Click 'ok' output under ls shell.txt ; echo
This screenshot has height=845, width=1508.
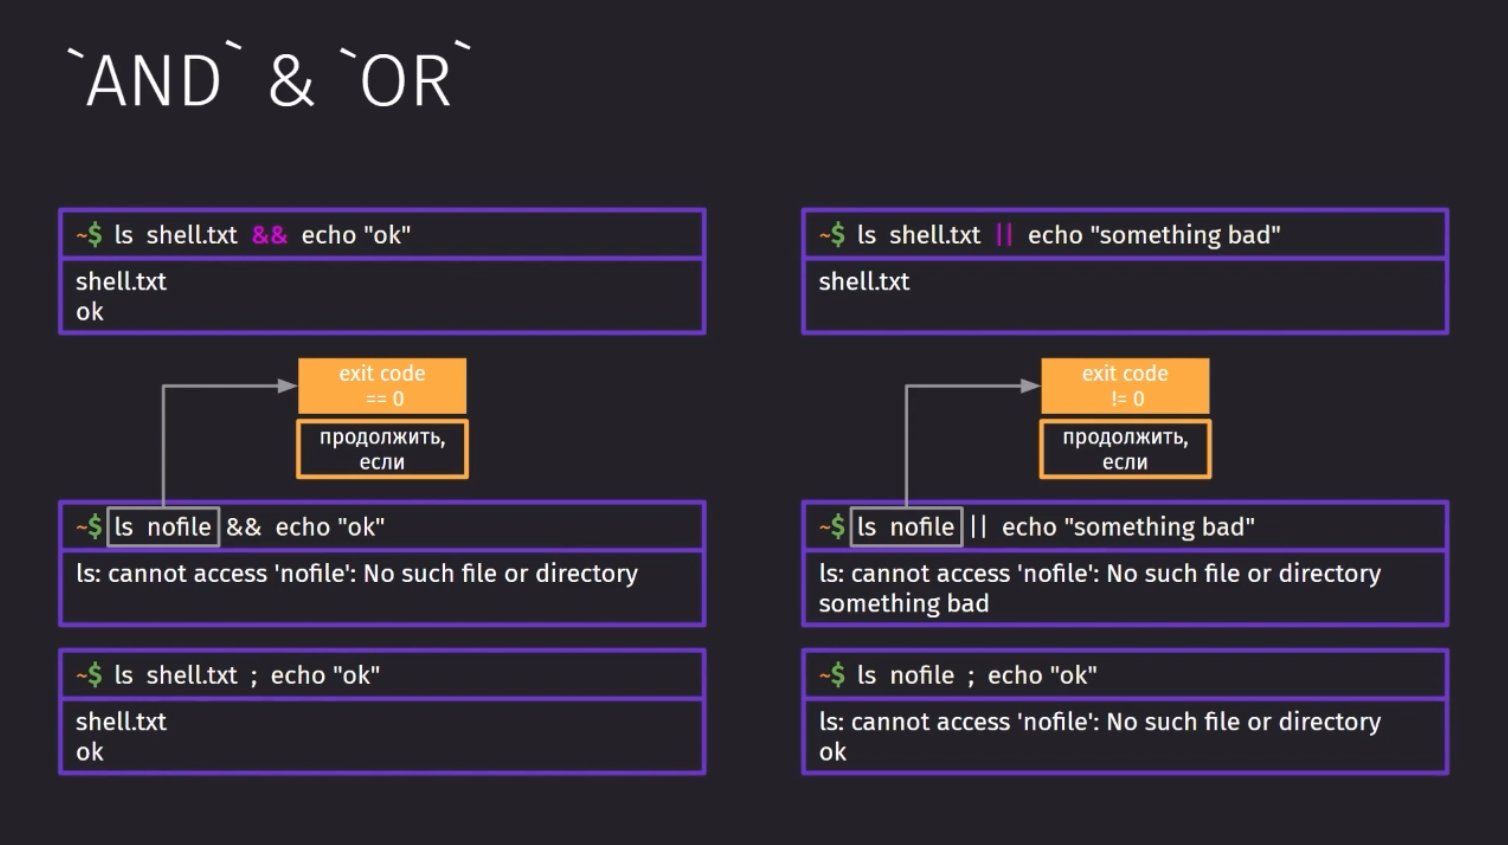pyautogui.click(x=89, y=752)
